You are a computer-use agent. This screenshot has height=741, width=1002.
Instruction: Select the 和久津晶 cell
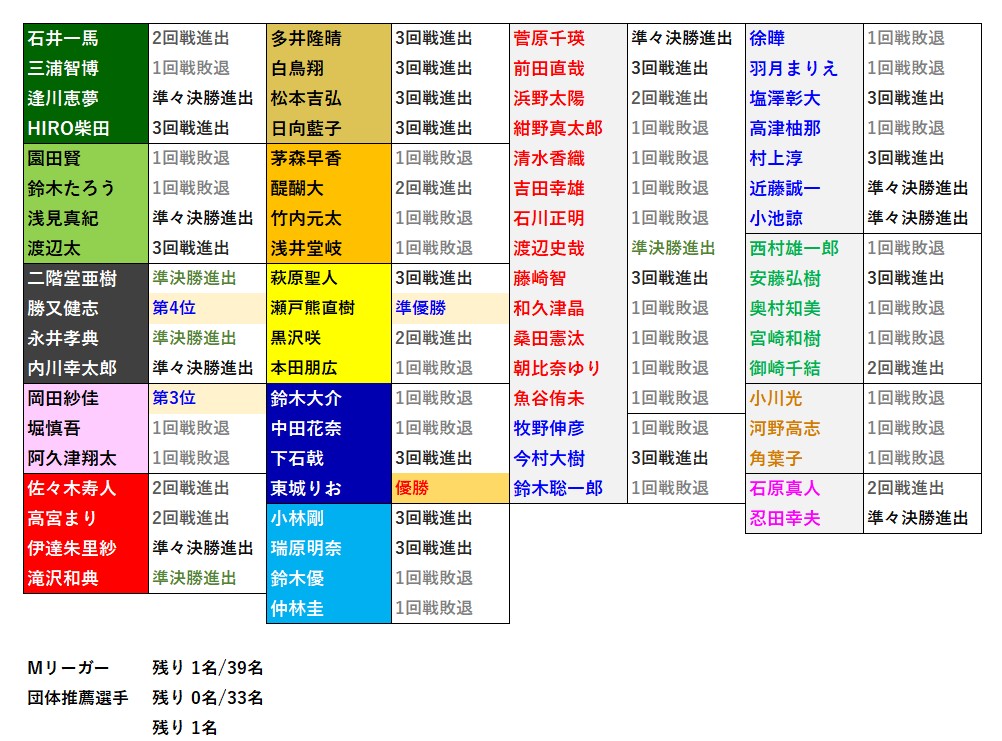click(568, 309)
